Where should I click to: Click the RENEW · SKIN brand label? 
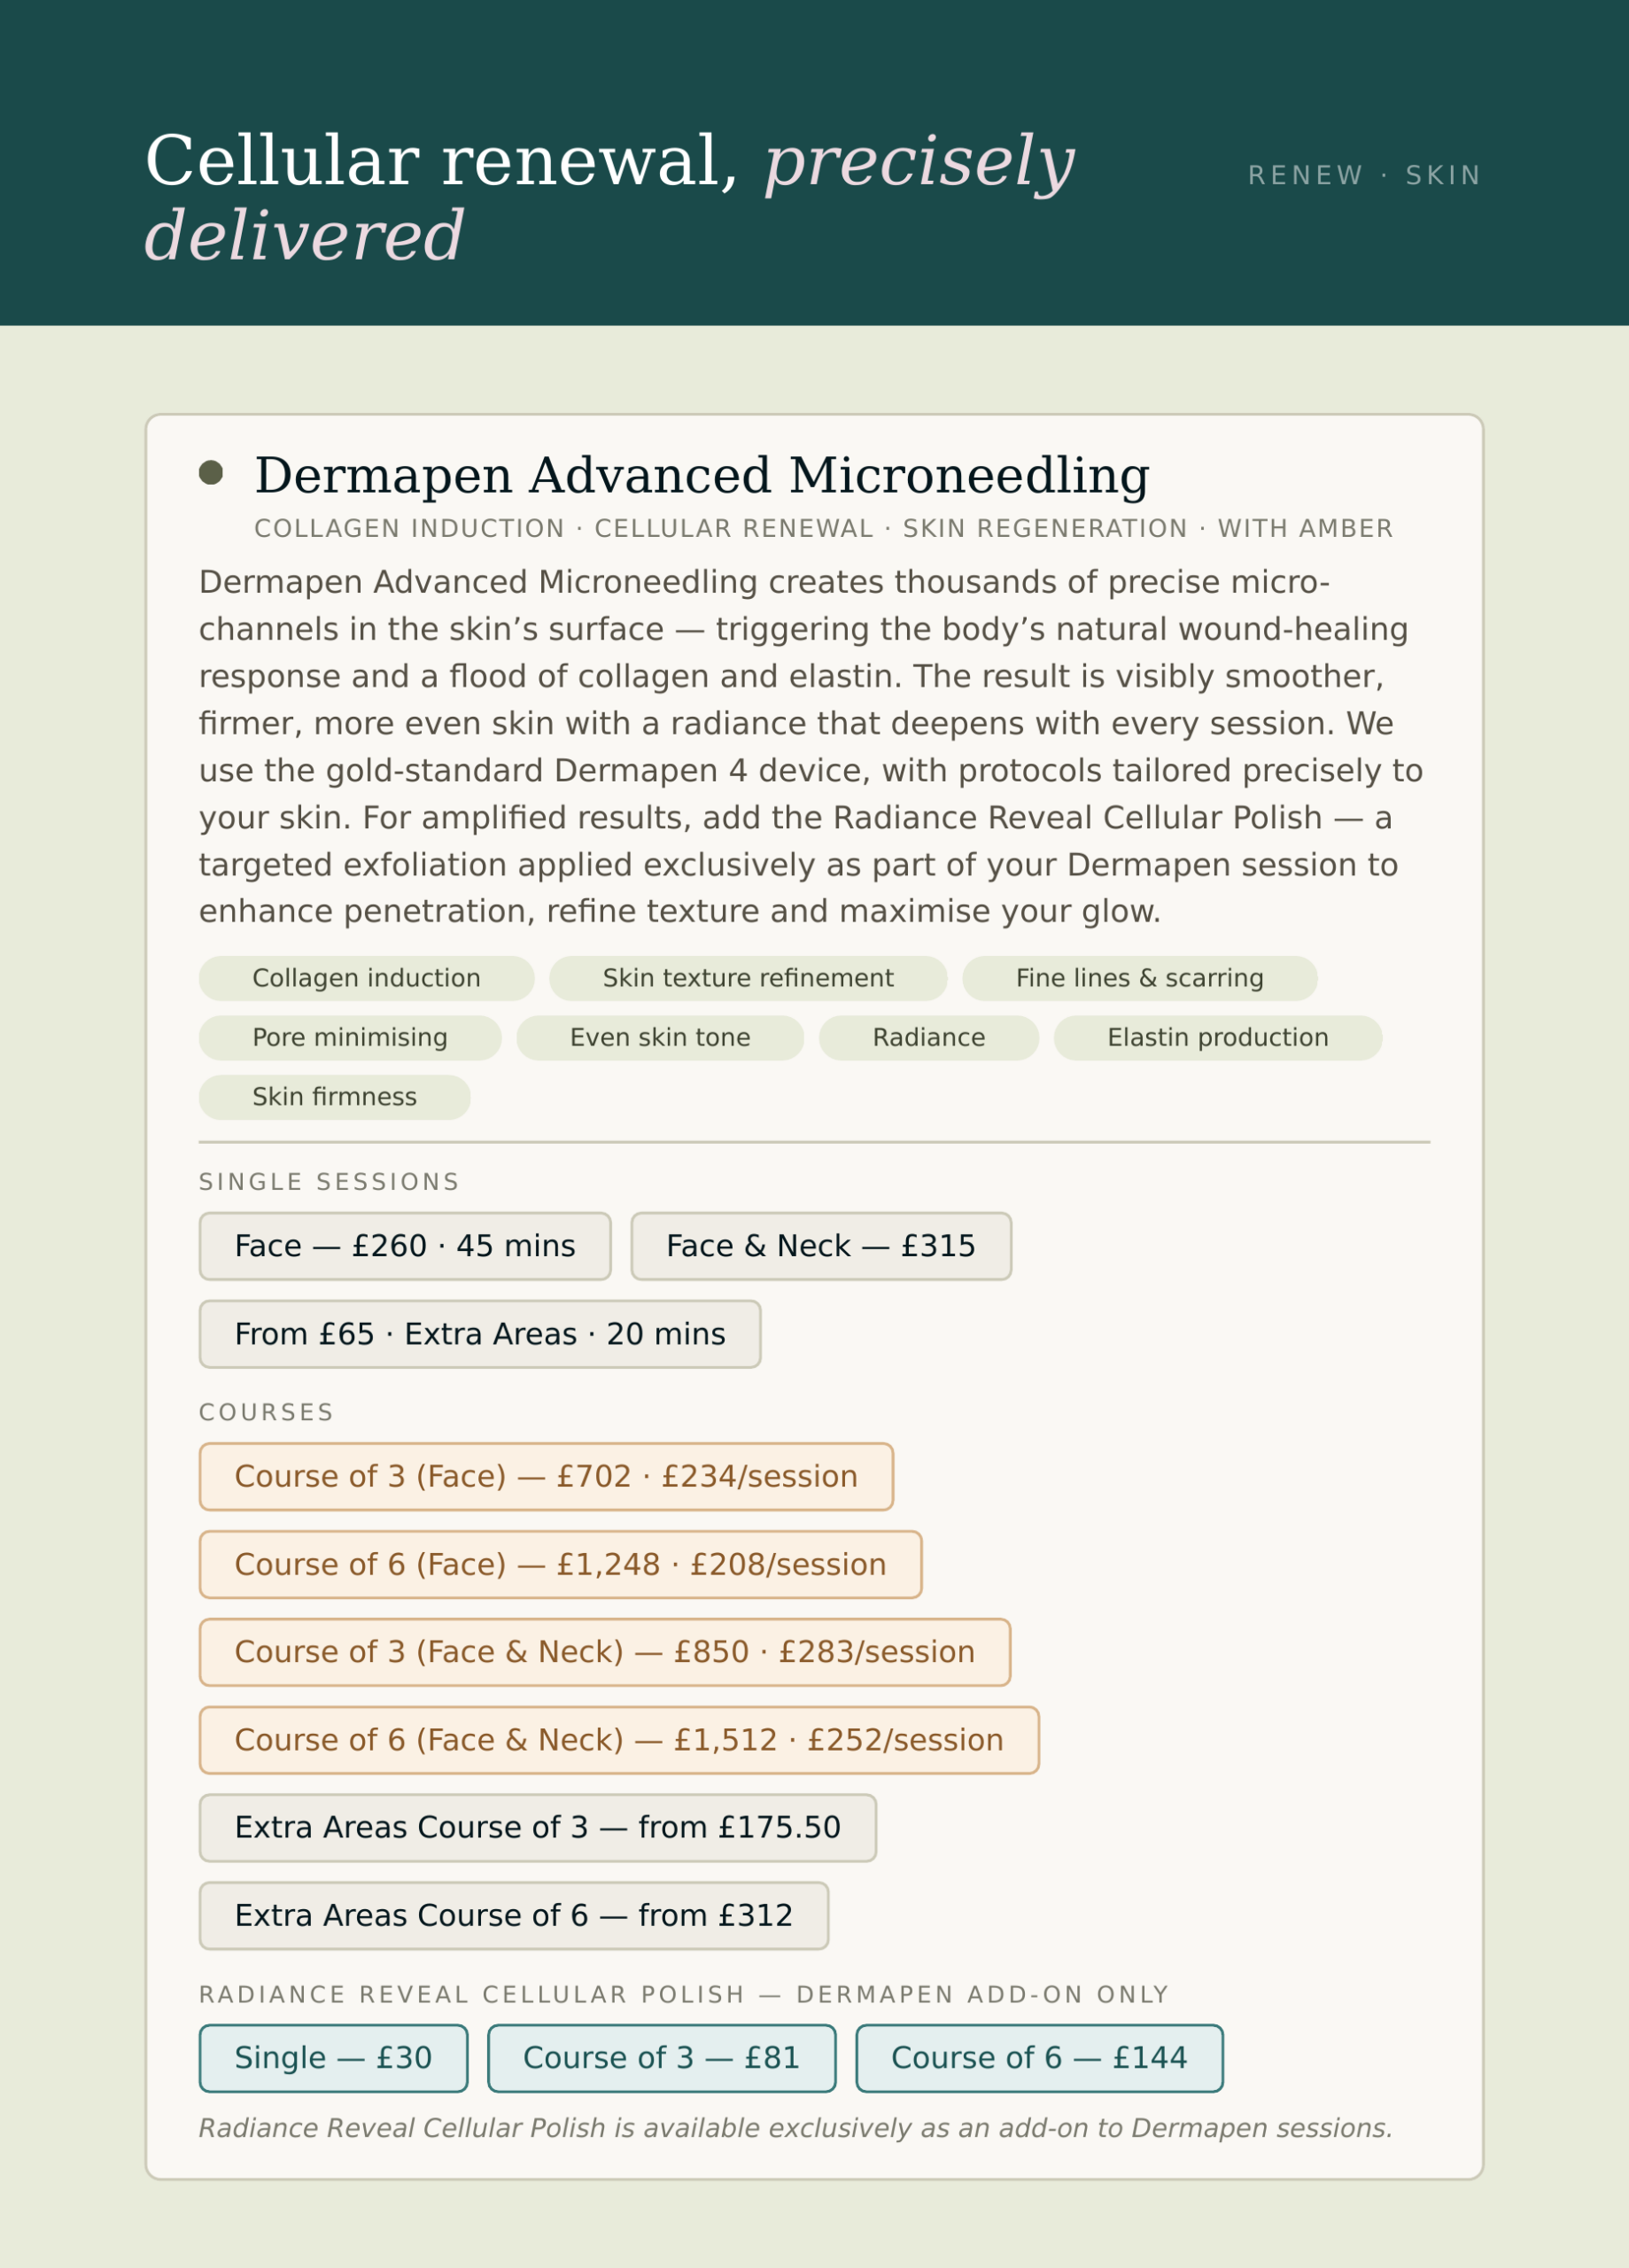[1364, 176]
